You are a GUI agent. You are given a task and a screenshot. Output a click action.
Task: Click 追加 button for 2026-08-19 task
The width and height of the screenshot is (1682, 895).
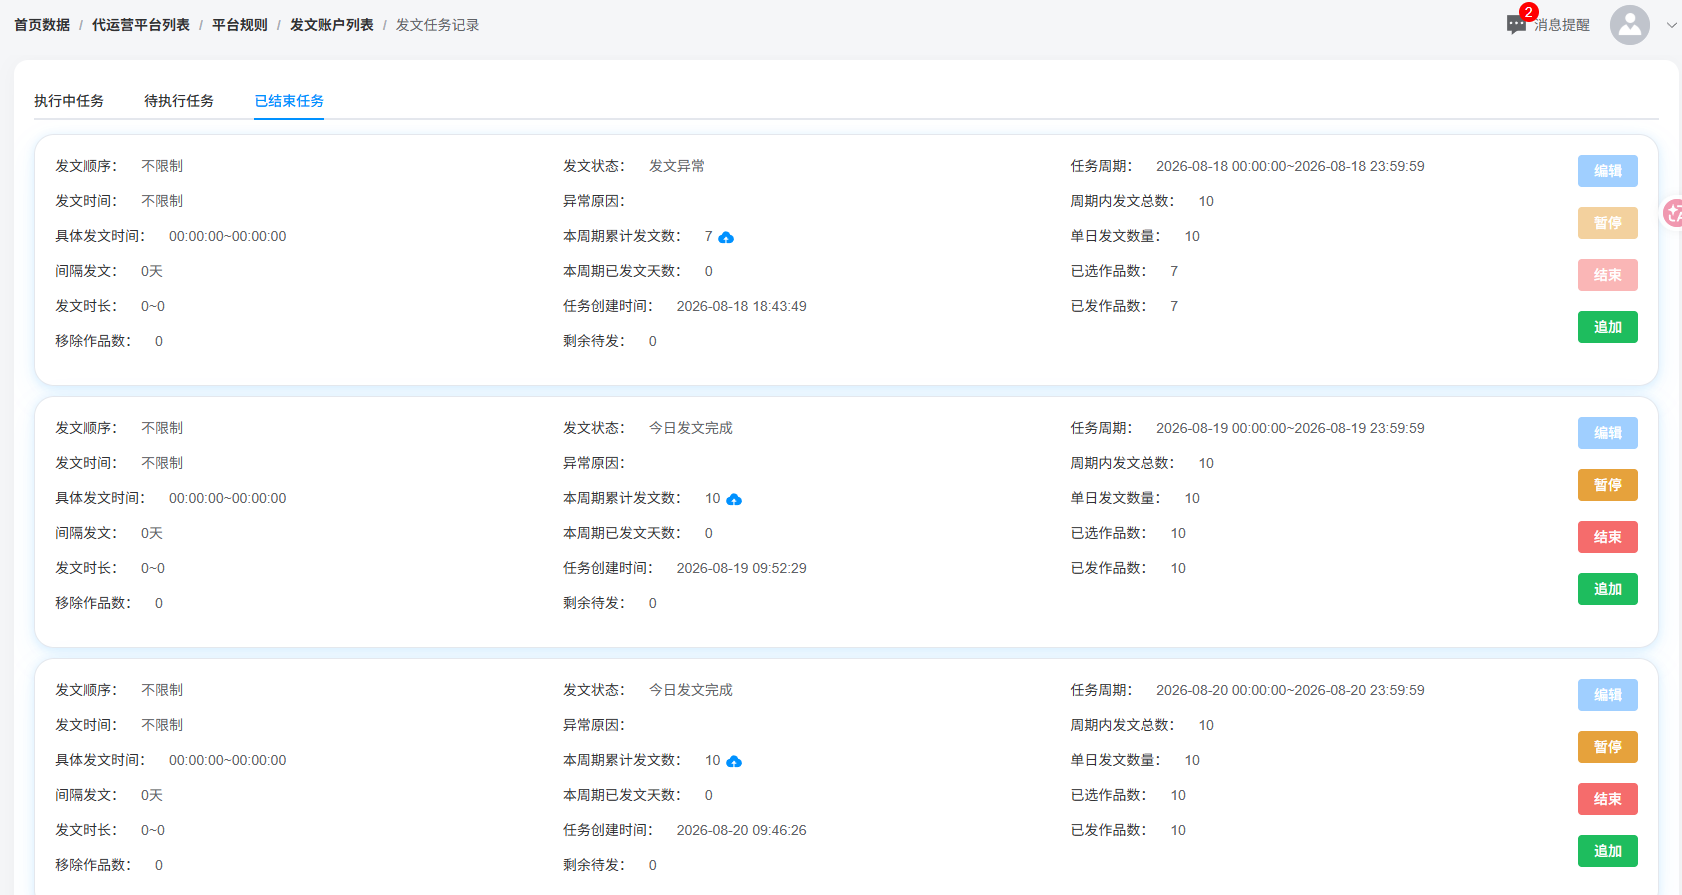[x=1608, y=589]
